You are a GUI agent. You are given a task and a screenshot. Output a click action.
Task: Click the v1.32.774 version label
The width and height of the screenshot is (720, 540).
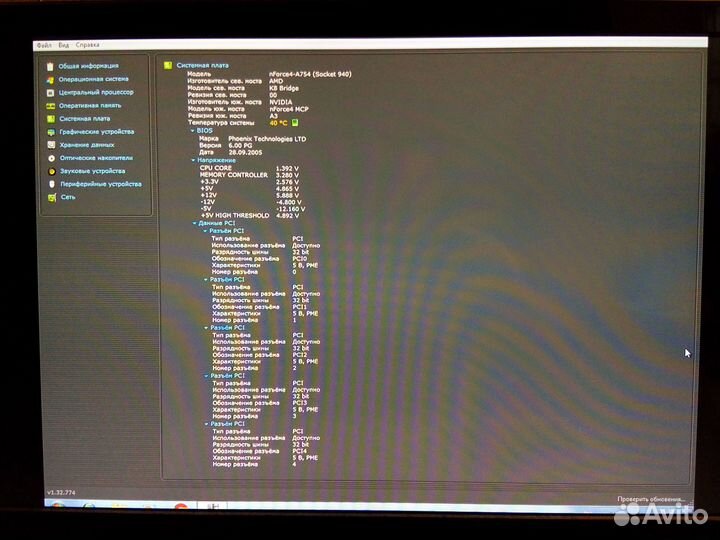coord(61,492)
